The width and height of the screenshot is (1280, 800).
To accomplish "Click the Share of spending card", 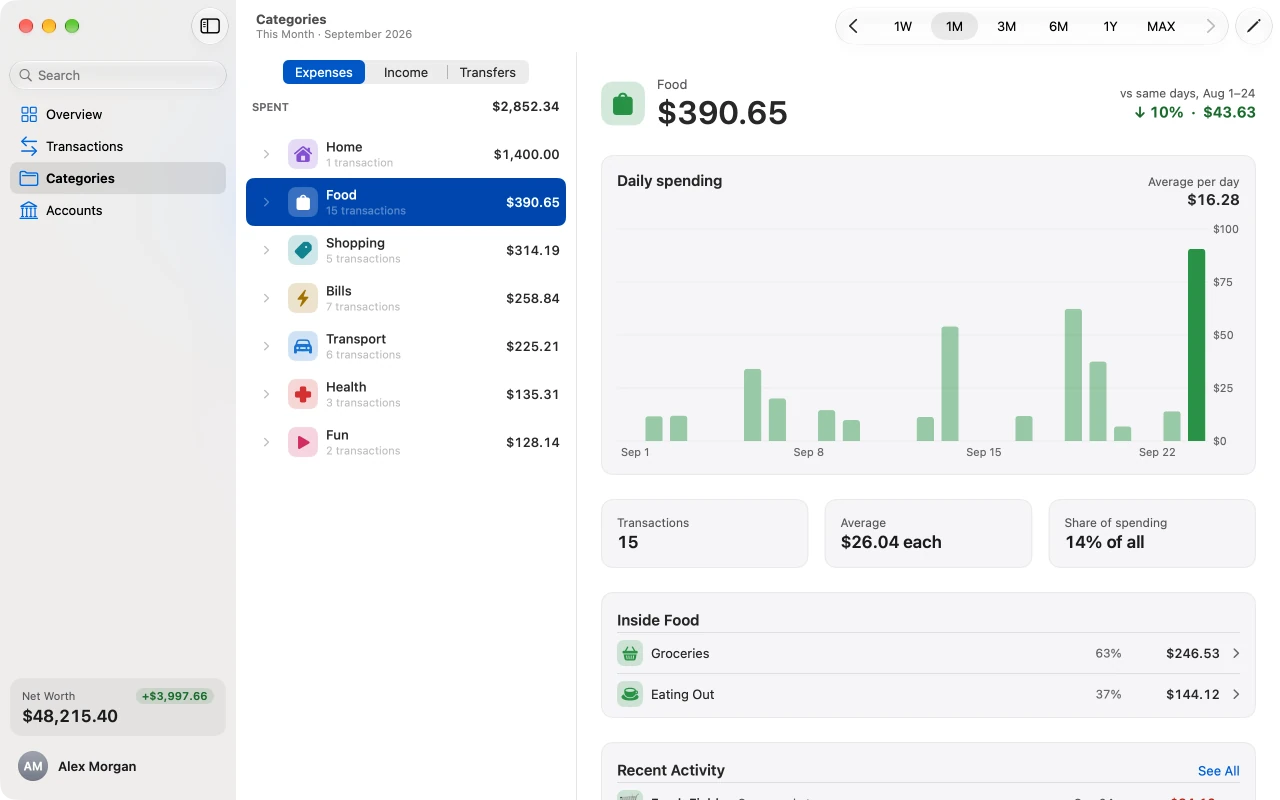I will pyautogui.click(x=1152, y=533).
